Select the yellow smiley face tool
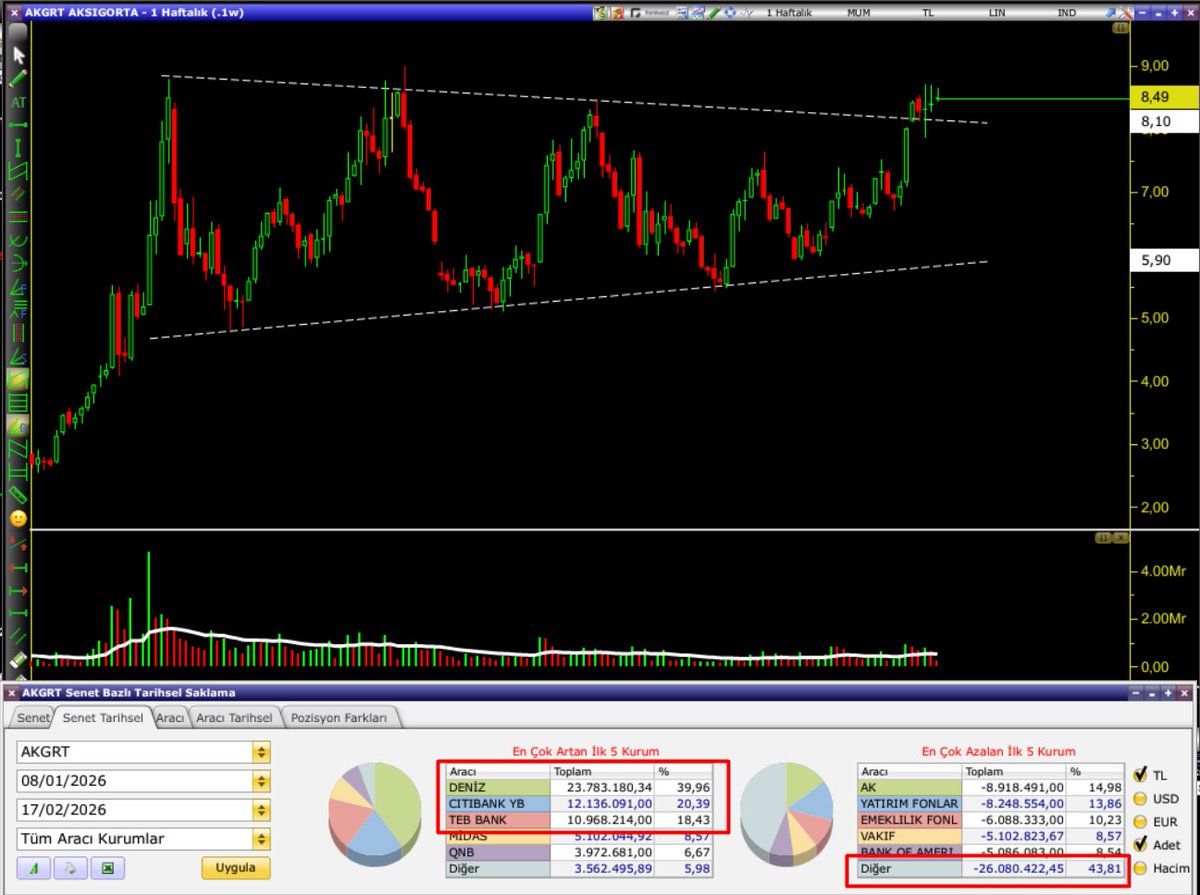The image size is (1200, 895). [x=19, y=519]
